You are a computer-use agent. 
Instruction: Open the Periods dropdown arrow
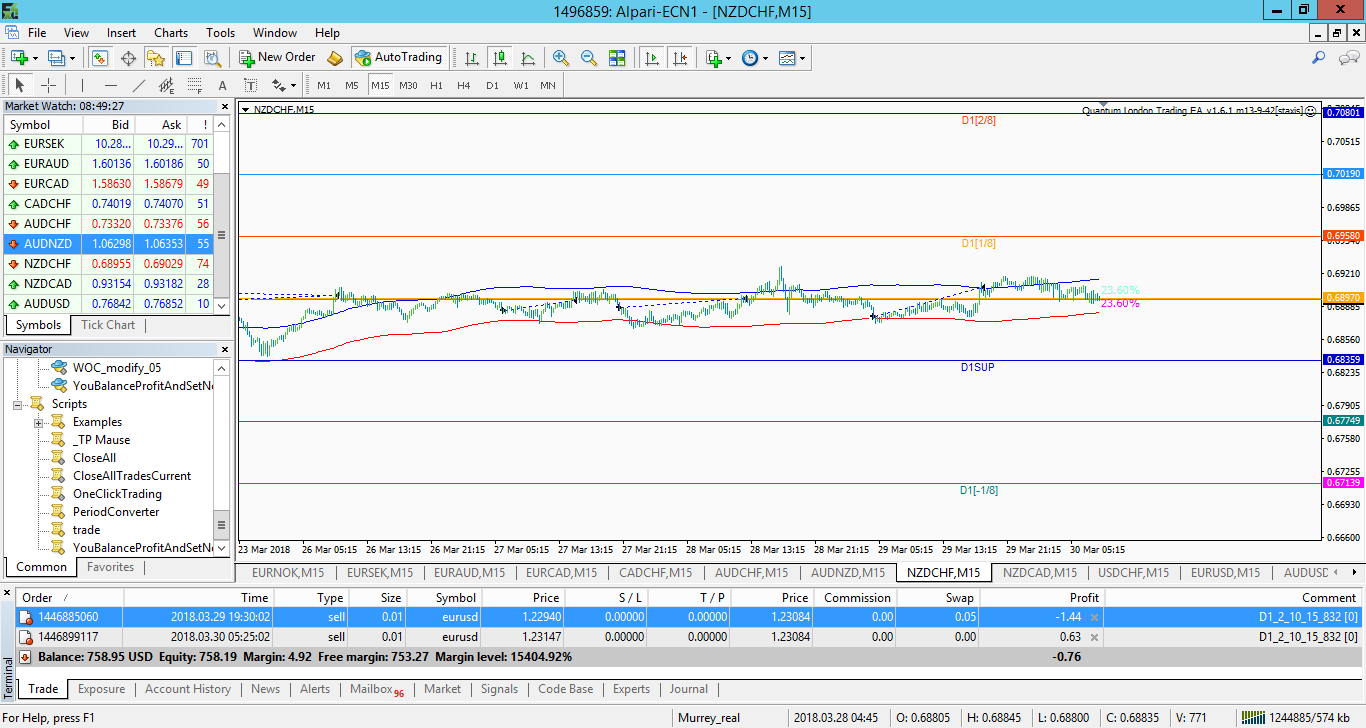[765, 58]
